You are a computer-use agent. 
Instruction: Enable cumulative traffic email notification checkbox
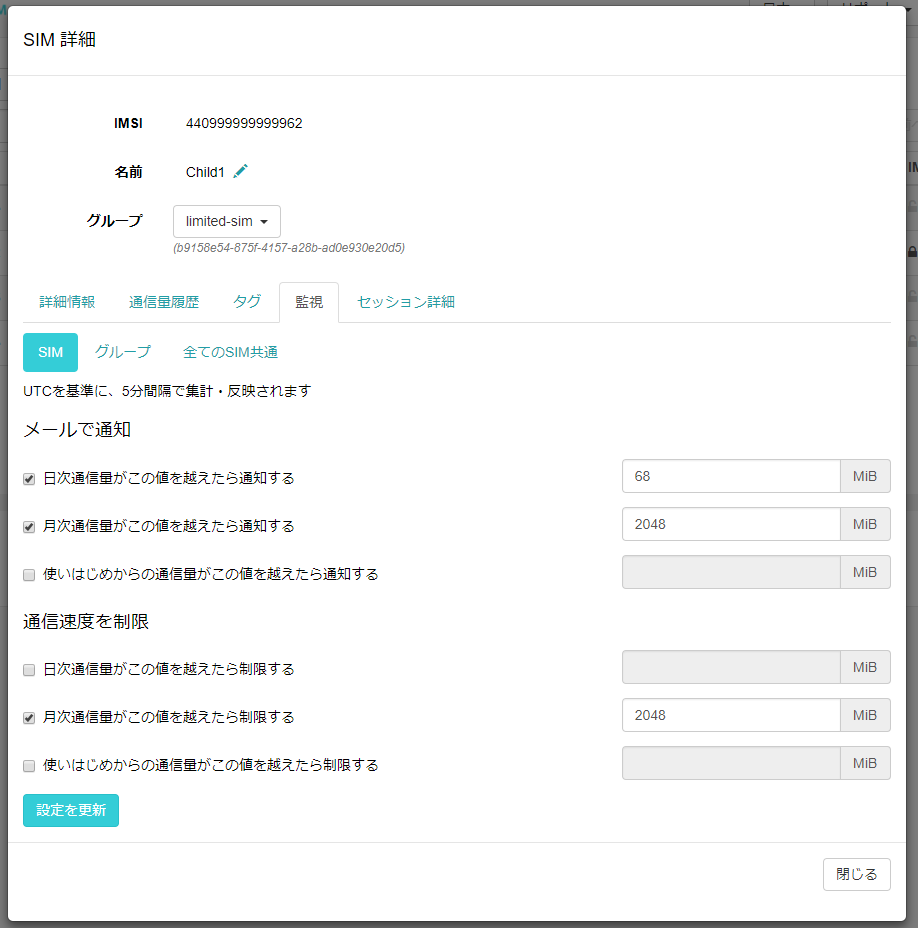(x=29, y=575)
